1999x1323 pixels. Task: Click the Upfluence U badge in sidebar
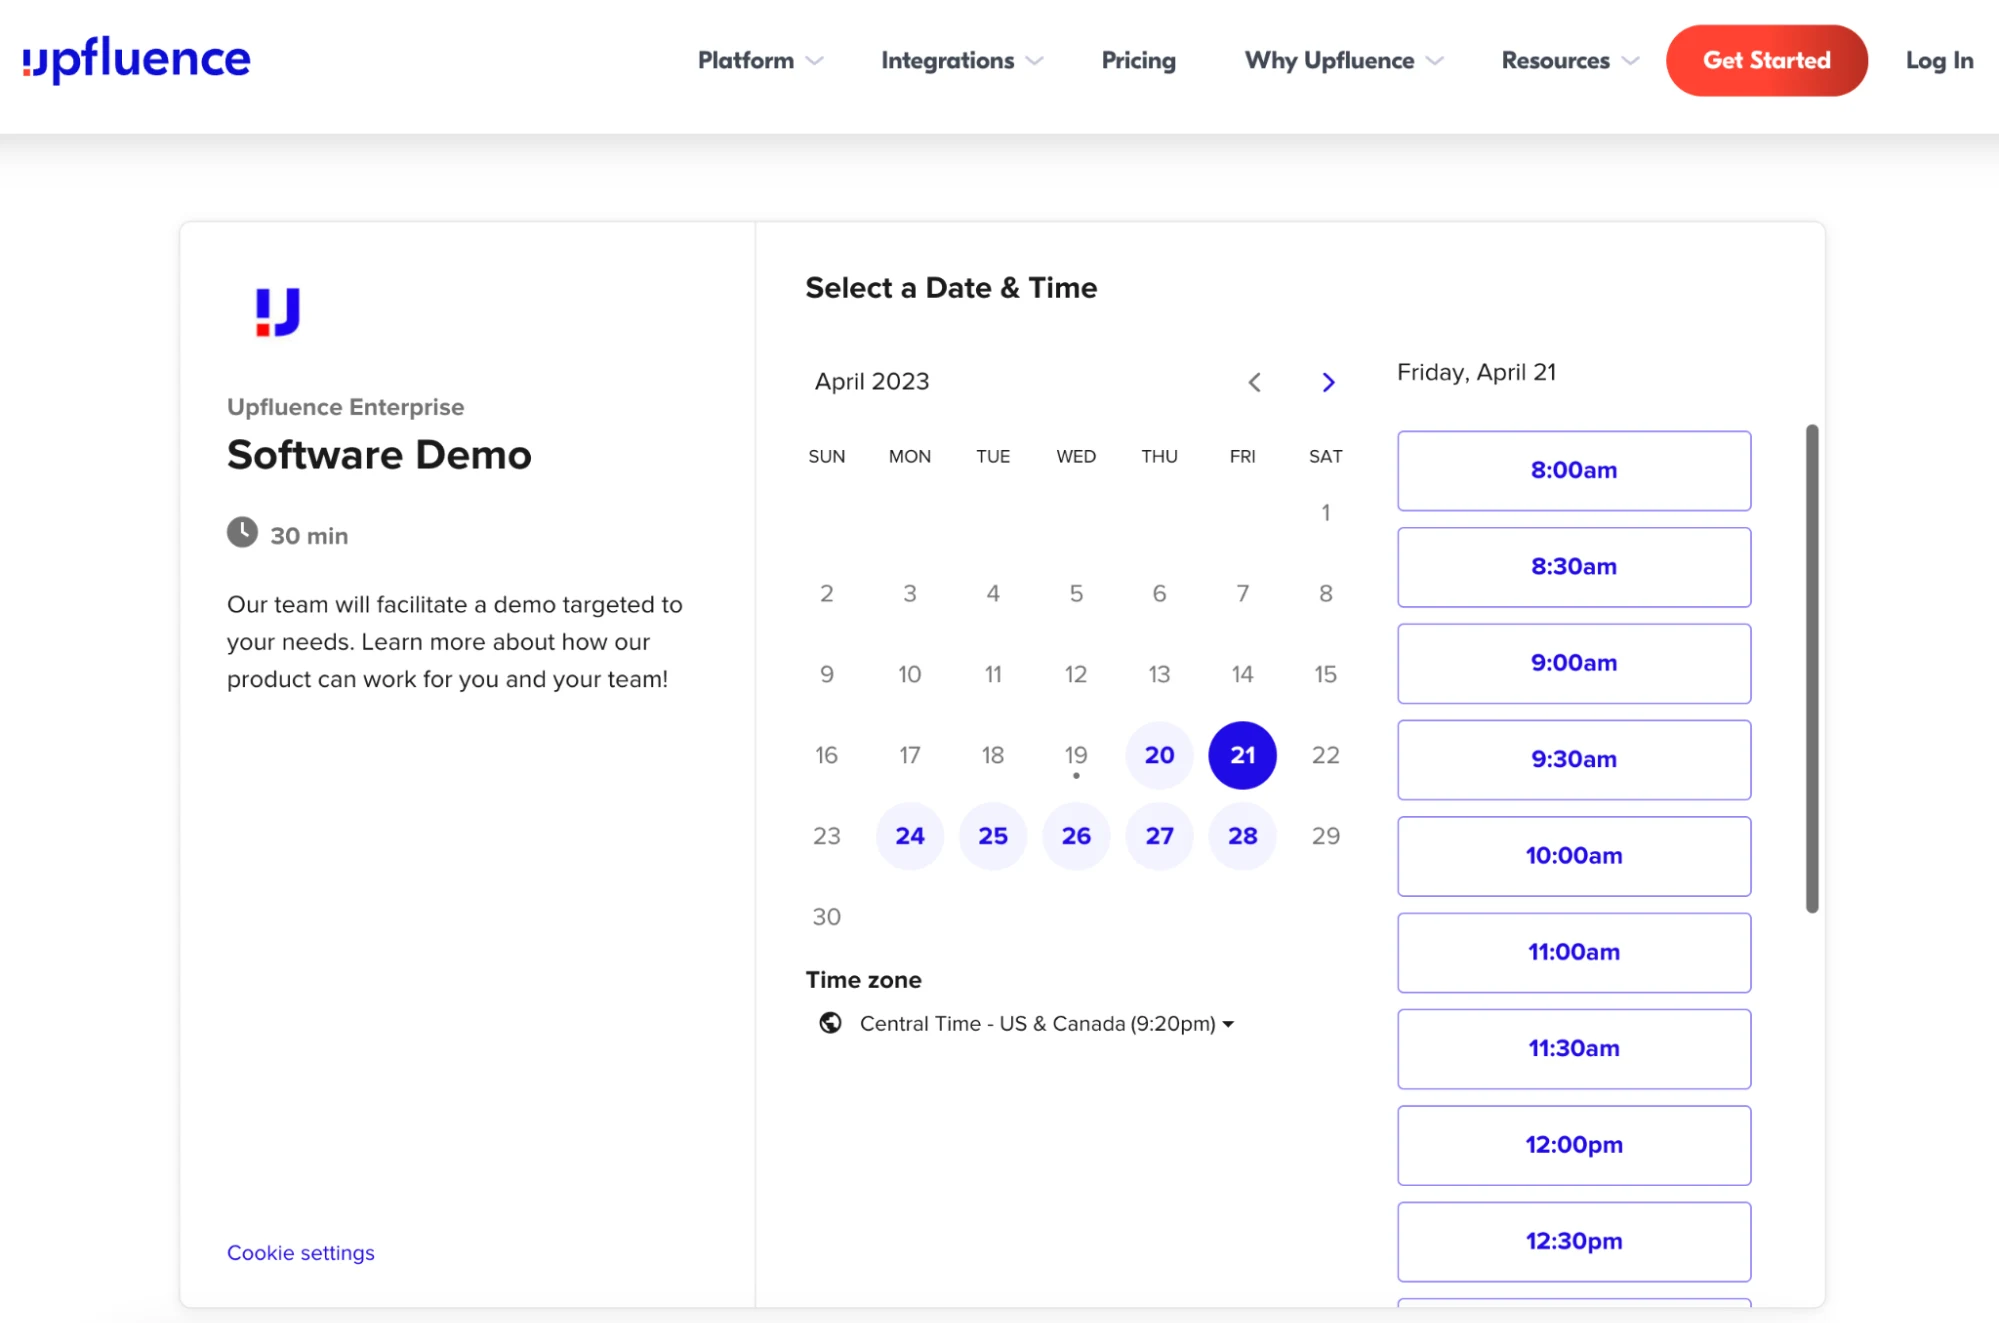pyautogui.click(x=278, y=312)
